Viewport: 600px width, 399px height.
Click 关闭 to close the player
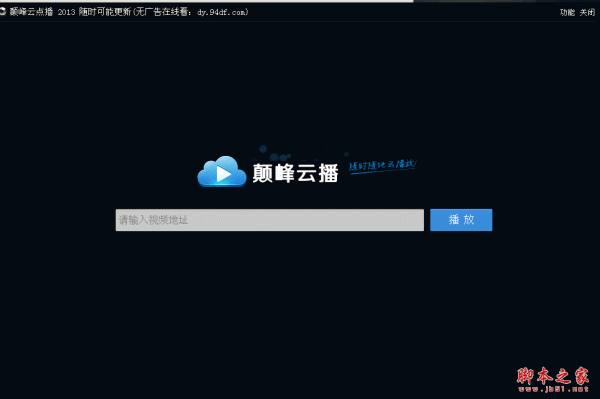click(587, 12)
